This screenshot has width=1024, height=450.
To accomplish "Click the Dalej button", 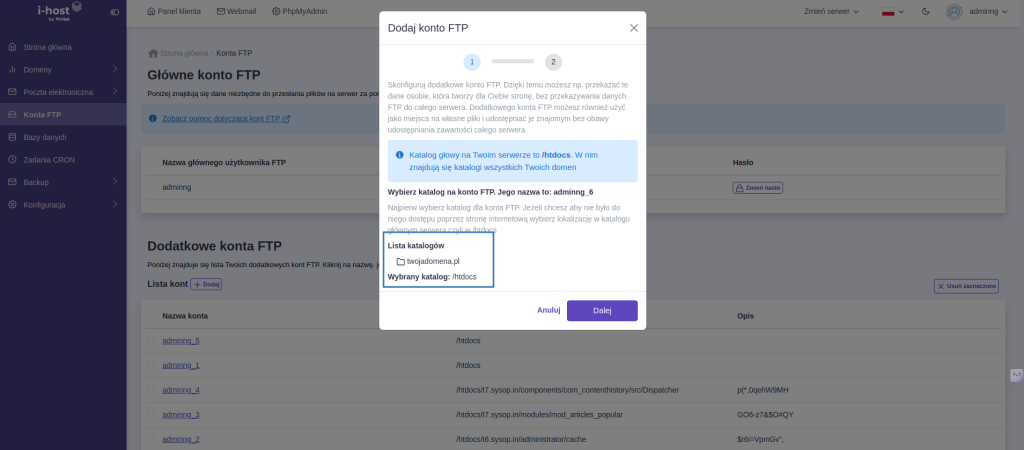I will pyautogui.click(x=602, y=311).
